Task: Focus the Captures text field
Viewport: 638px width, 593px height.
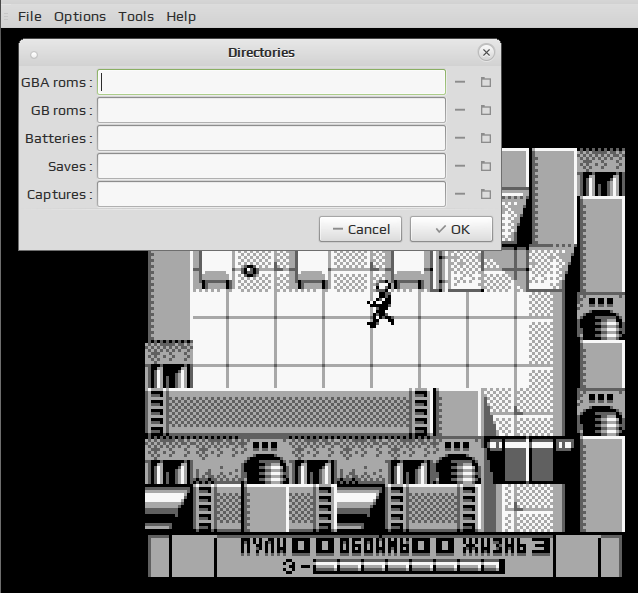Action: pos(271,194)
